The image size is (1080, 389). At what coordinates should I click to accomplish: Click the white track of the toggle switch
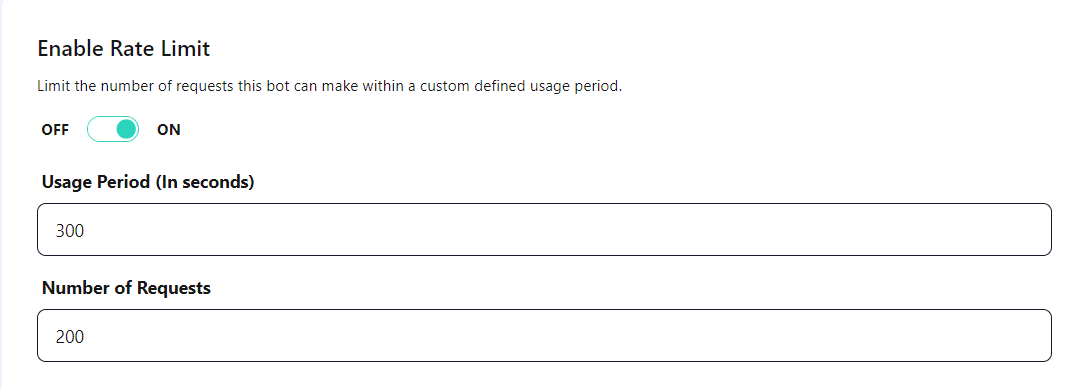pos(101,129)
